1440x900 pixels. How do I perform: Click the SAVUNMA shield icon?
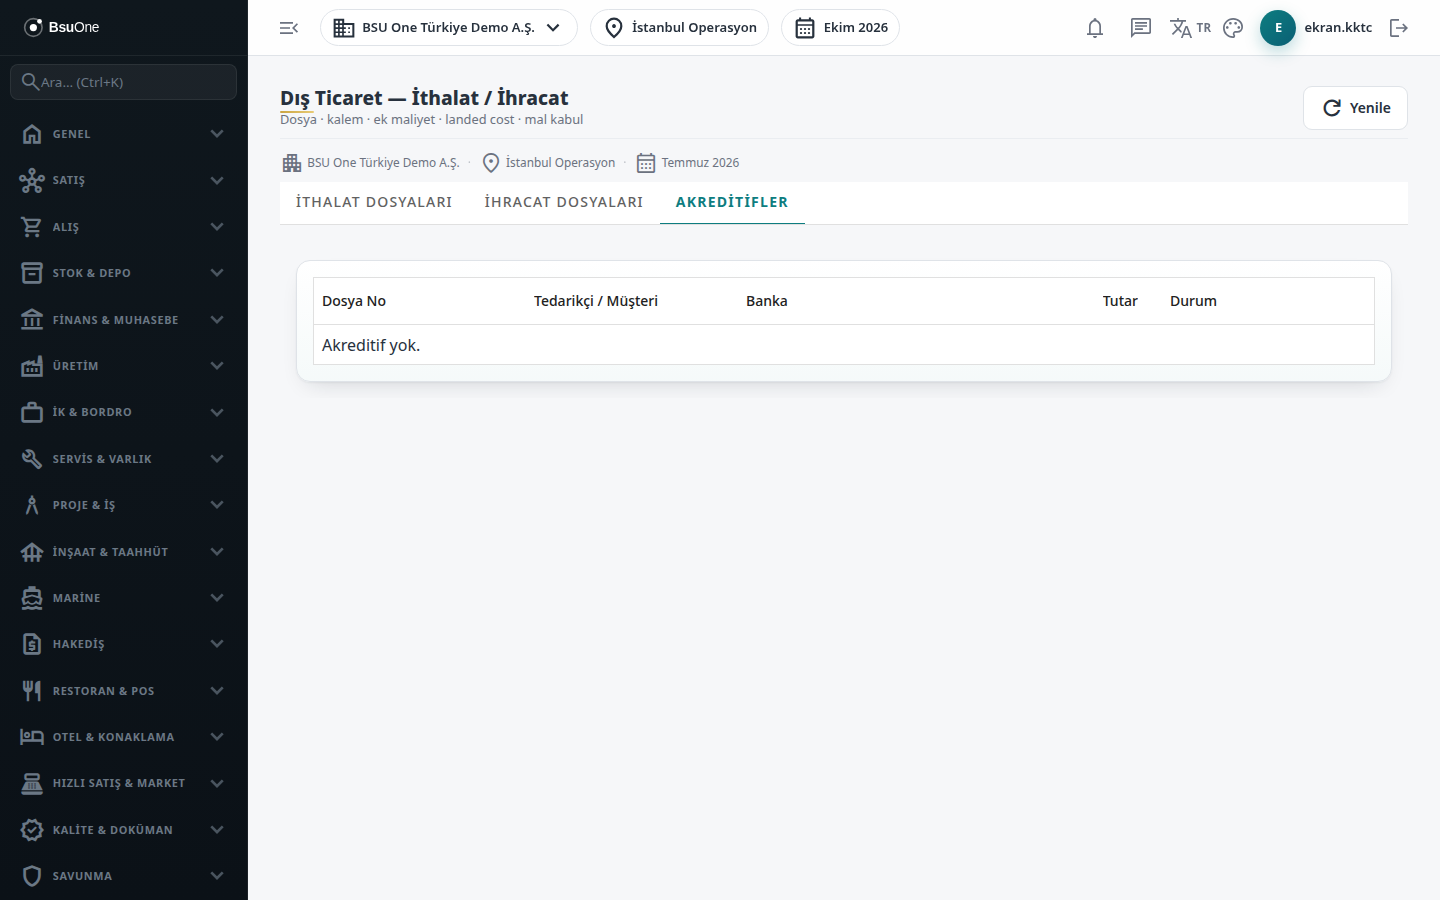32,876
